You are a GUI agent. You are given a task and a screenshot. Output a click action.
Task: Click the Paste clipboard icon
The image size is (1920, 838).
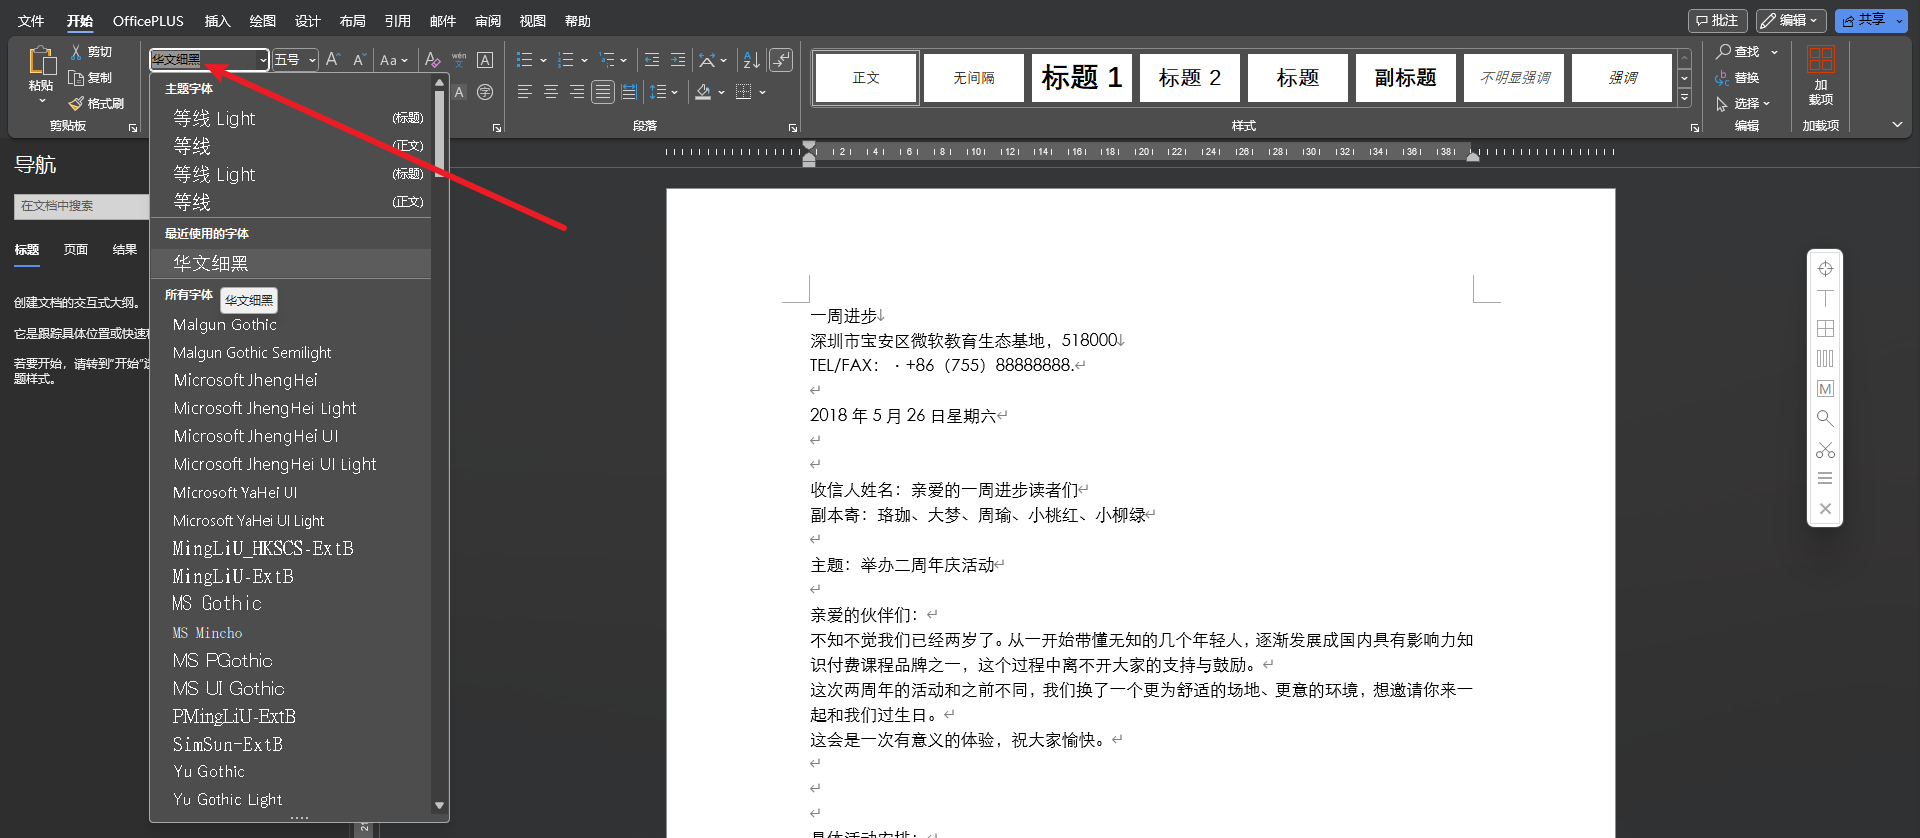pos(42,61)
